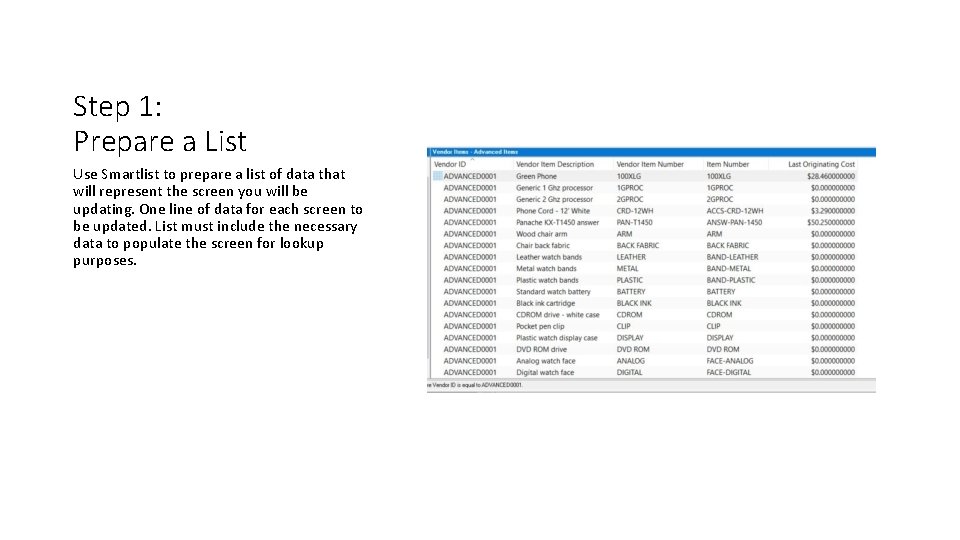This screenshot has width=960, height=540.
Task: Click the 'CRD-12WH' vendor item number
Action: coord(635,211)
